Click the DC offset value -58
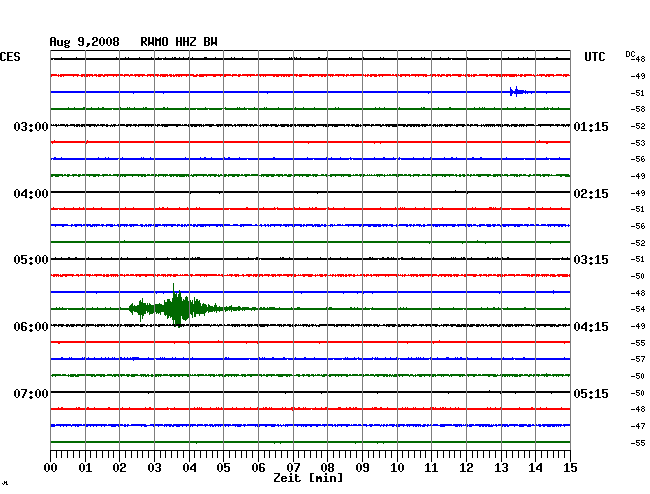 click(x=638, y=109)
